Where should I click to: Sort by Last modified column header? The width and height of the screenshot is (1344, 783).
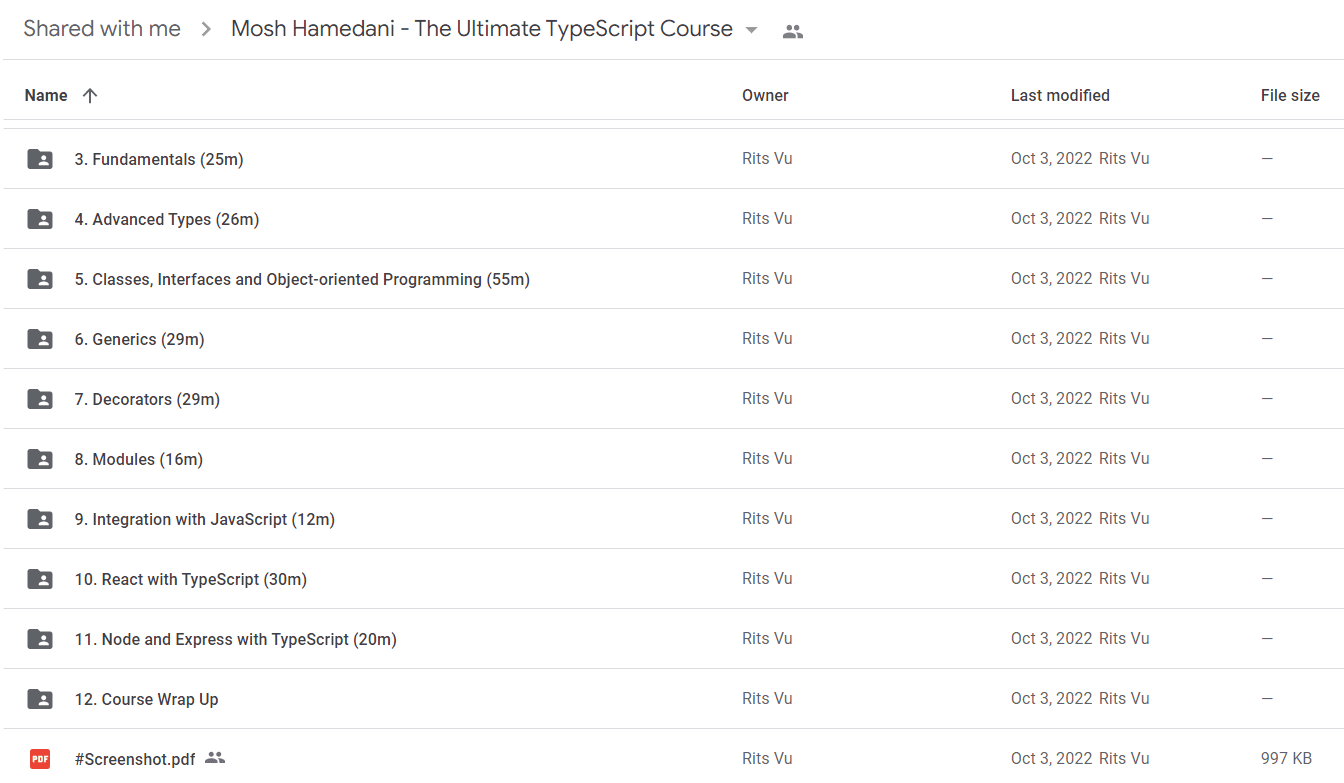pos(1060,95)
